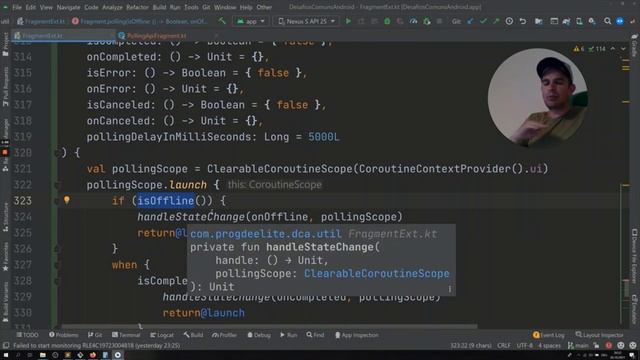Screen dimensions: 640x360
Task: Click the Windows Start button
Action: (x=5, y=355)
